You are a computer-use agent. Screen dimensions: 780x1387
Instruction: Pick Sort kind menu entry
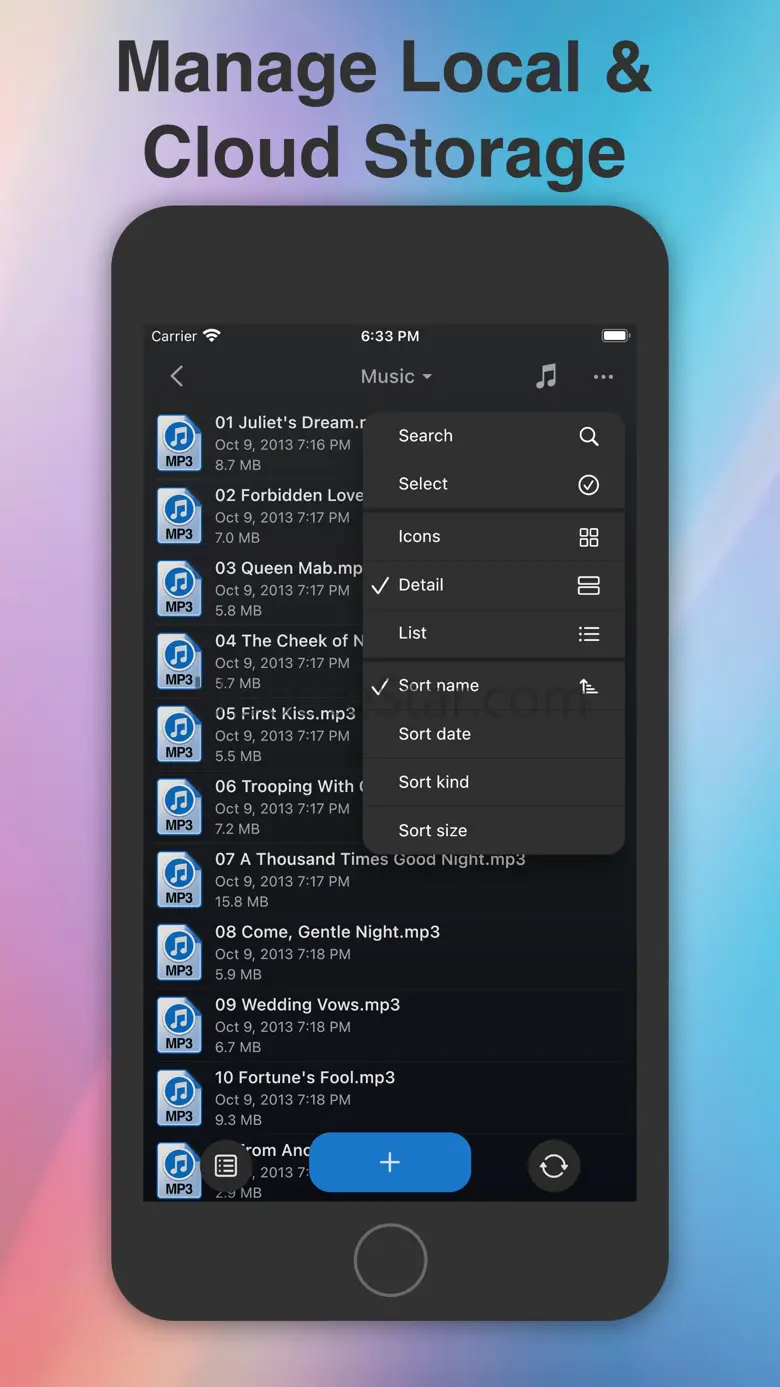tap(434, 782)
